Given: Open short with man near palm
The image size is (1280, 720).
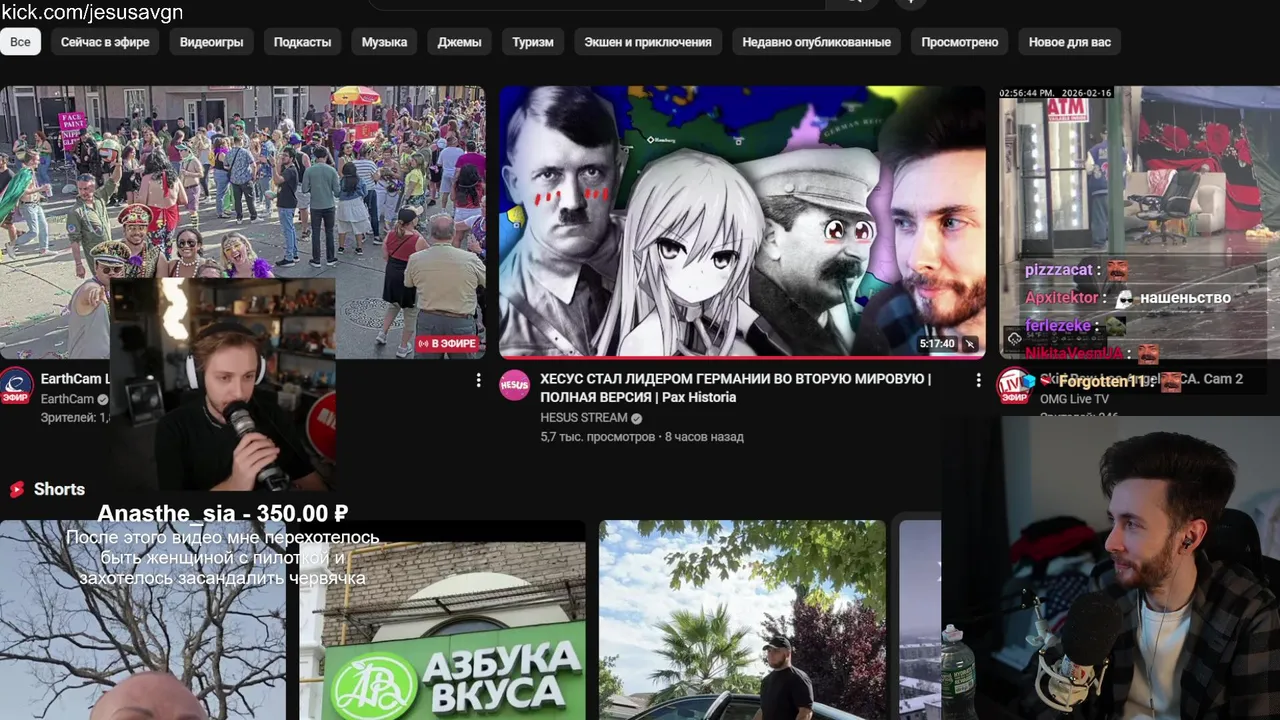Looking at the screenshot, I should tap(742, 620).
